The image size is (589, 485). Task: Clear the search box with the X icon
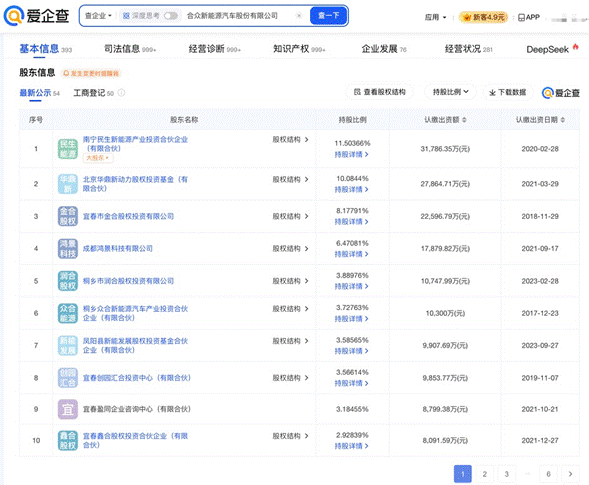click(x=299, y=16)
